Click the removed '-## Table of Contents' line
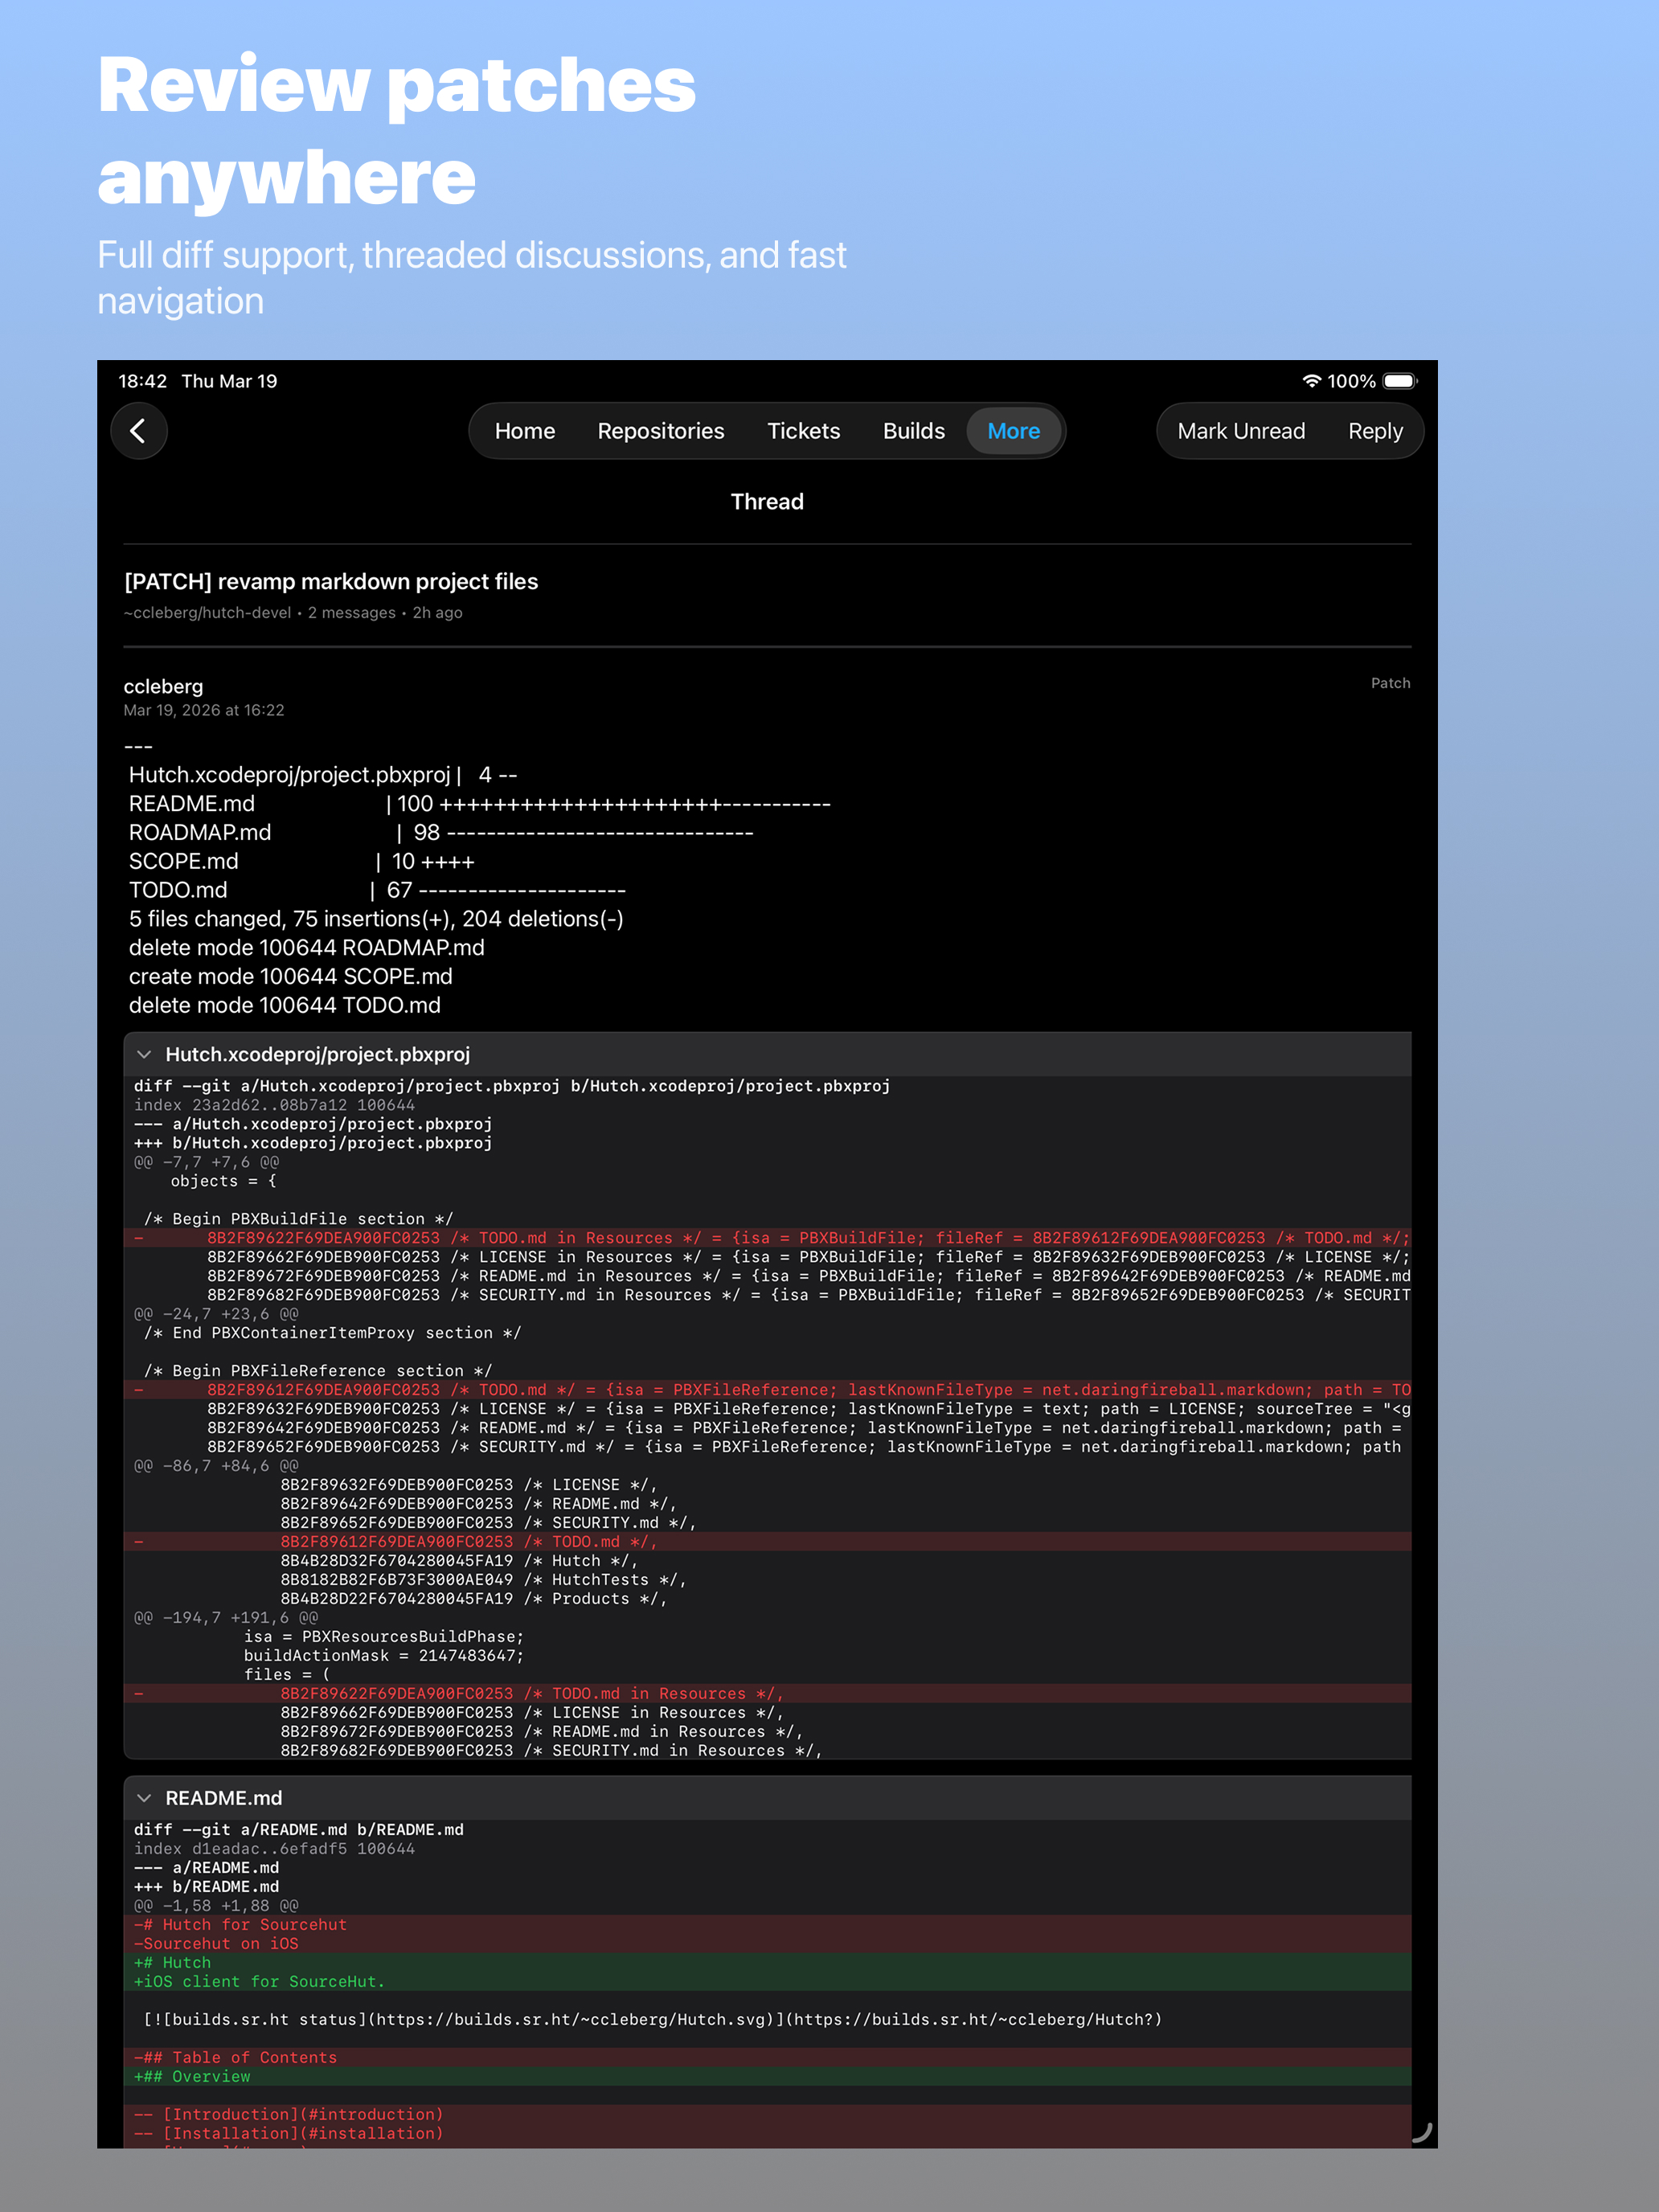Screen dimensions: 1659x2212 click(235, 2058)
